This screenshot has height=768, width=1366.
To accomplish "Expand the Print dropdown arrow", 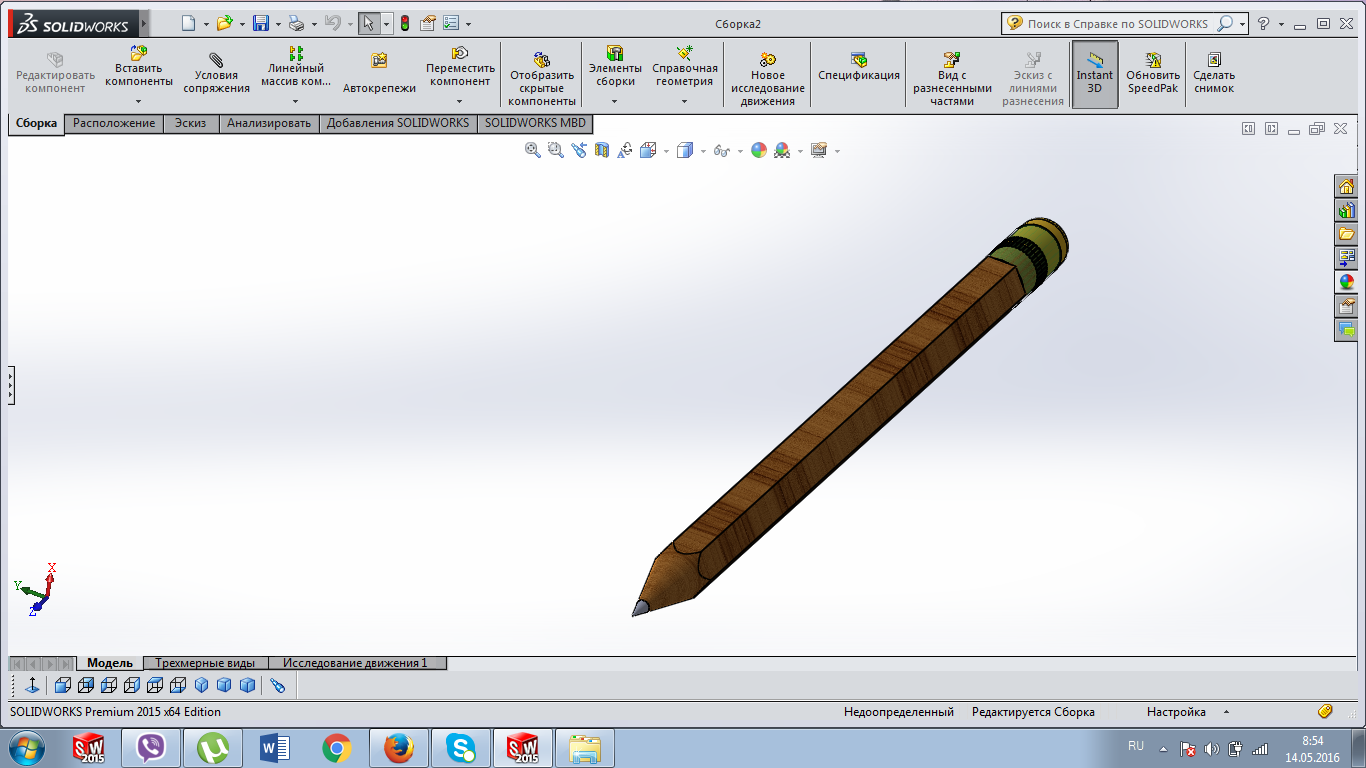I will point(314,24).
